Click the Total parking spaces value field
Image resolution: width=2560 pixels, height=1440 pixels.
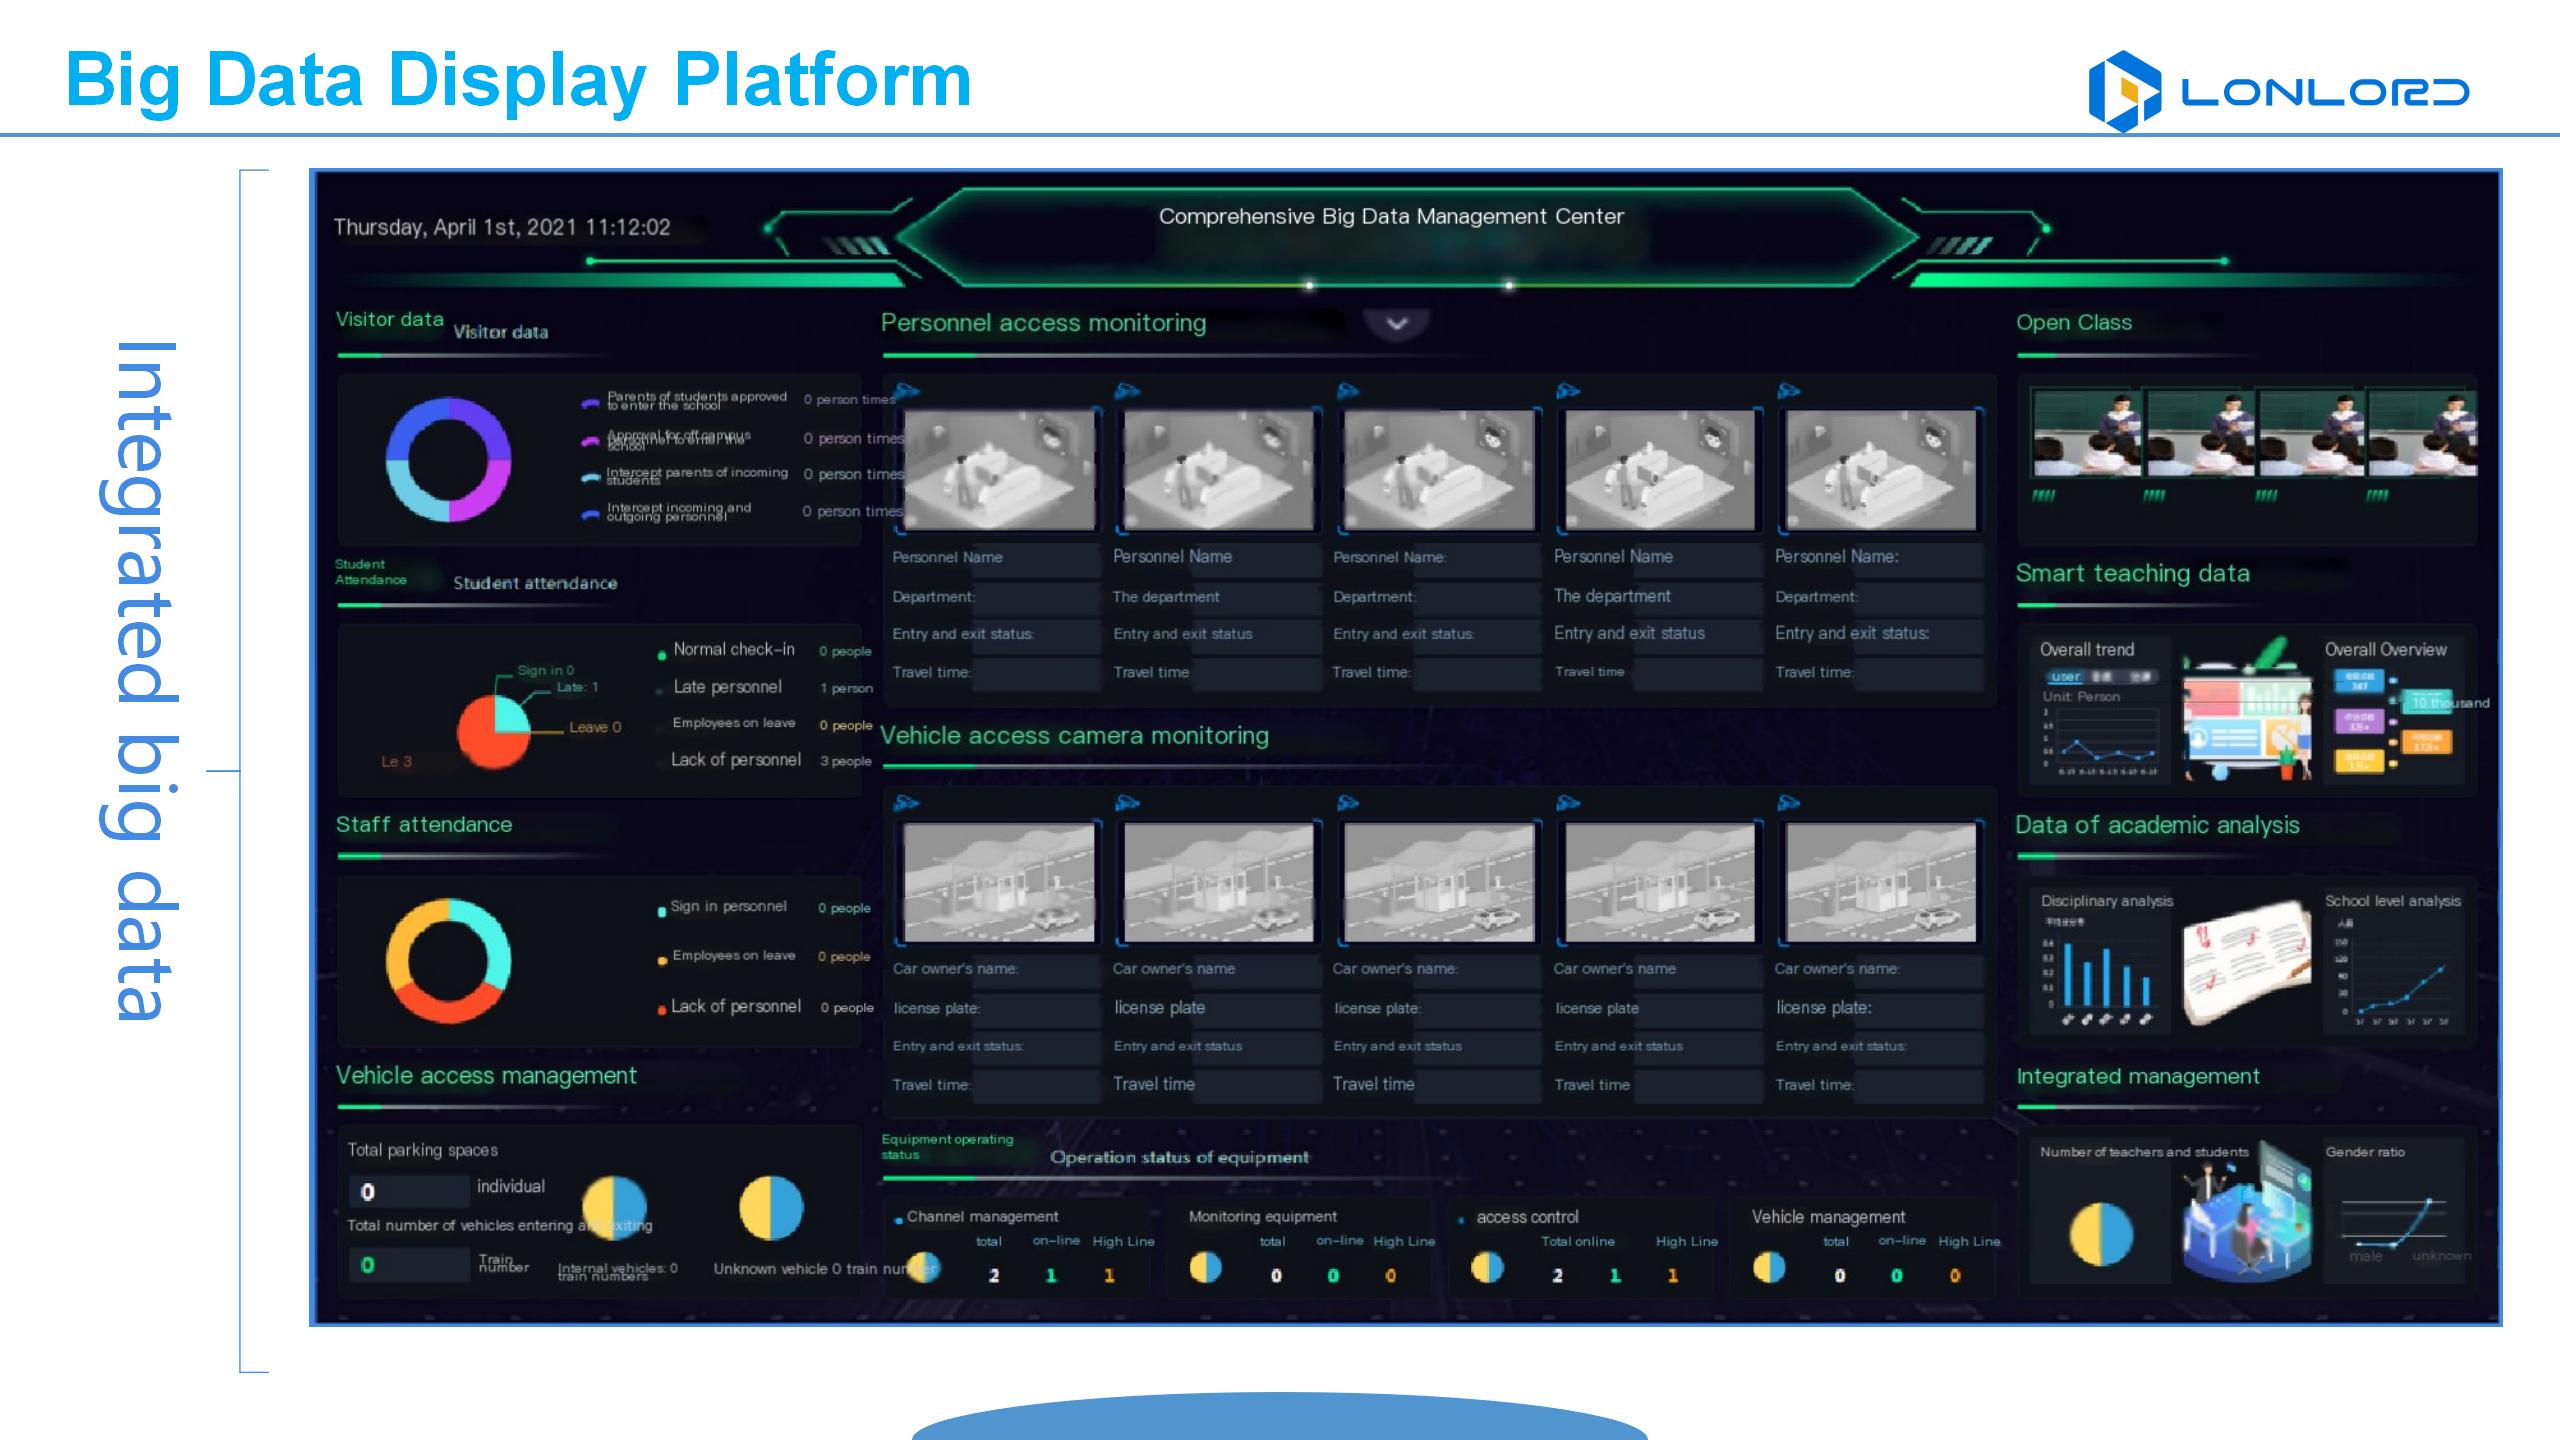pos(408,1191)
